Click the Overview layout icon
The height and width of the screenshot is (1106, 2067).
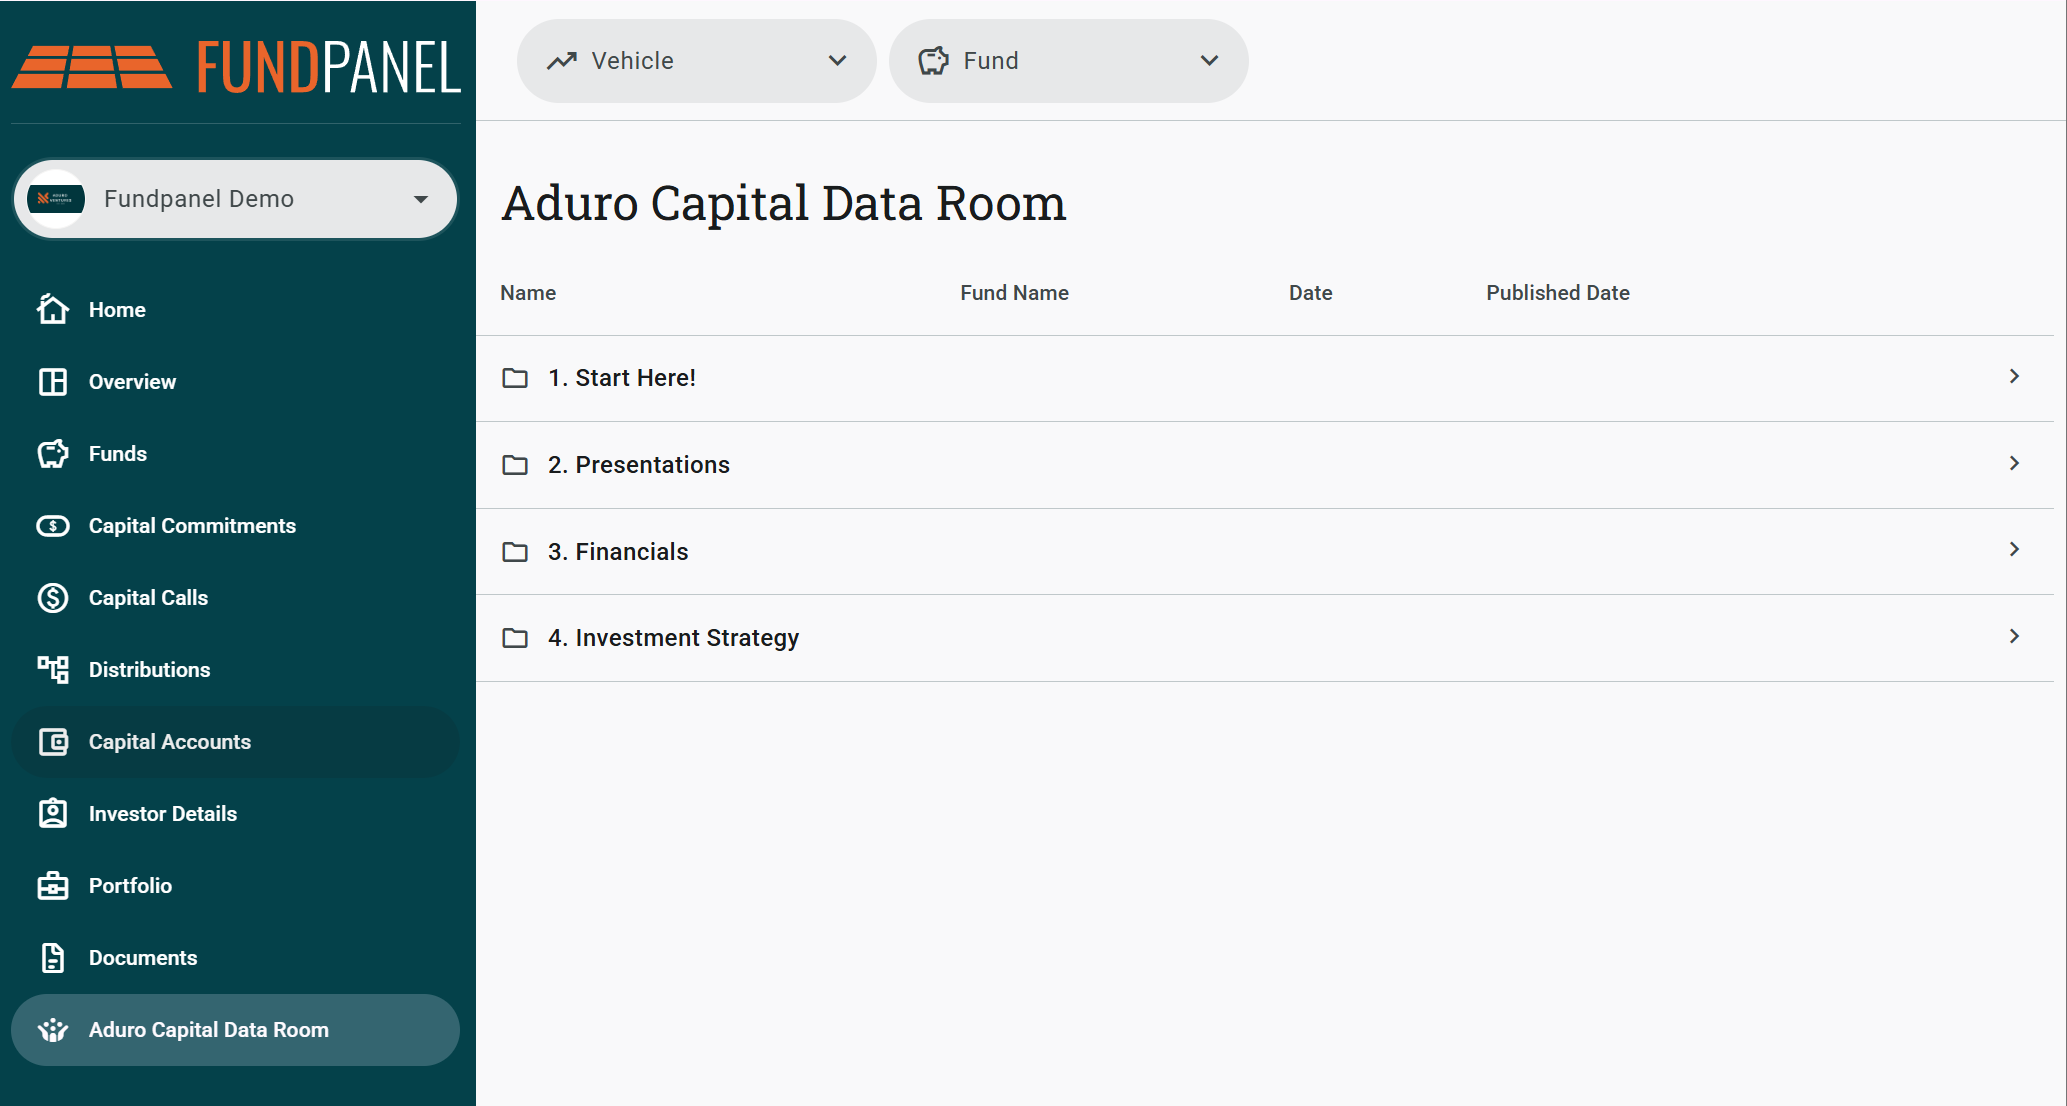53,381
